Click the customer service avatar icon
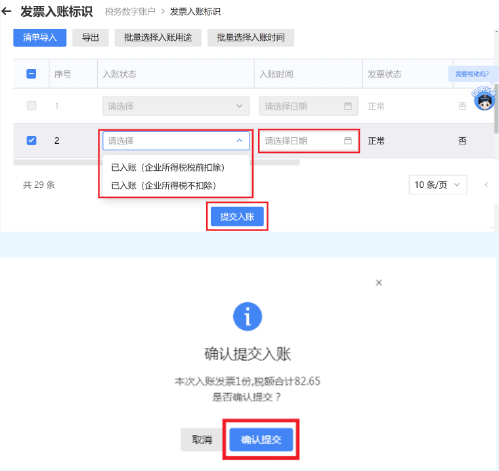This screenshot has height=471, width=499. coord(484,99)
